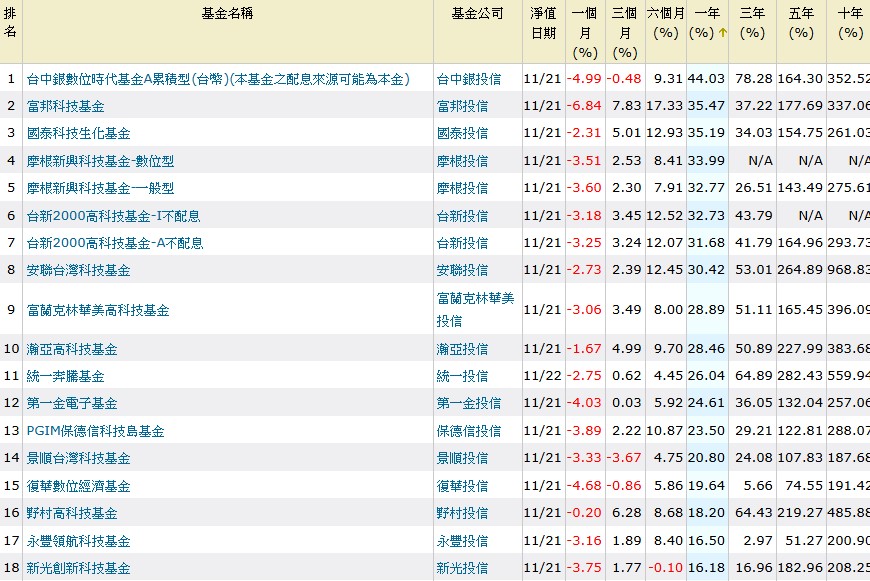Image resolution: width=870 pixels, height=581 pixels.
Task: Open 永豐投信 company page
Action: (462, 541)
